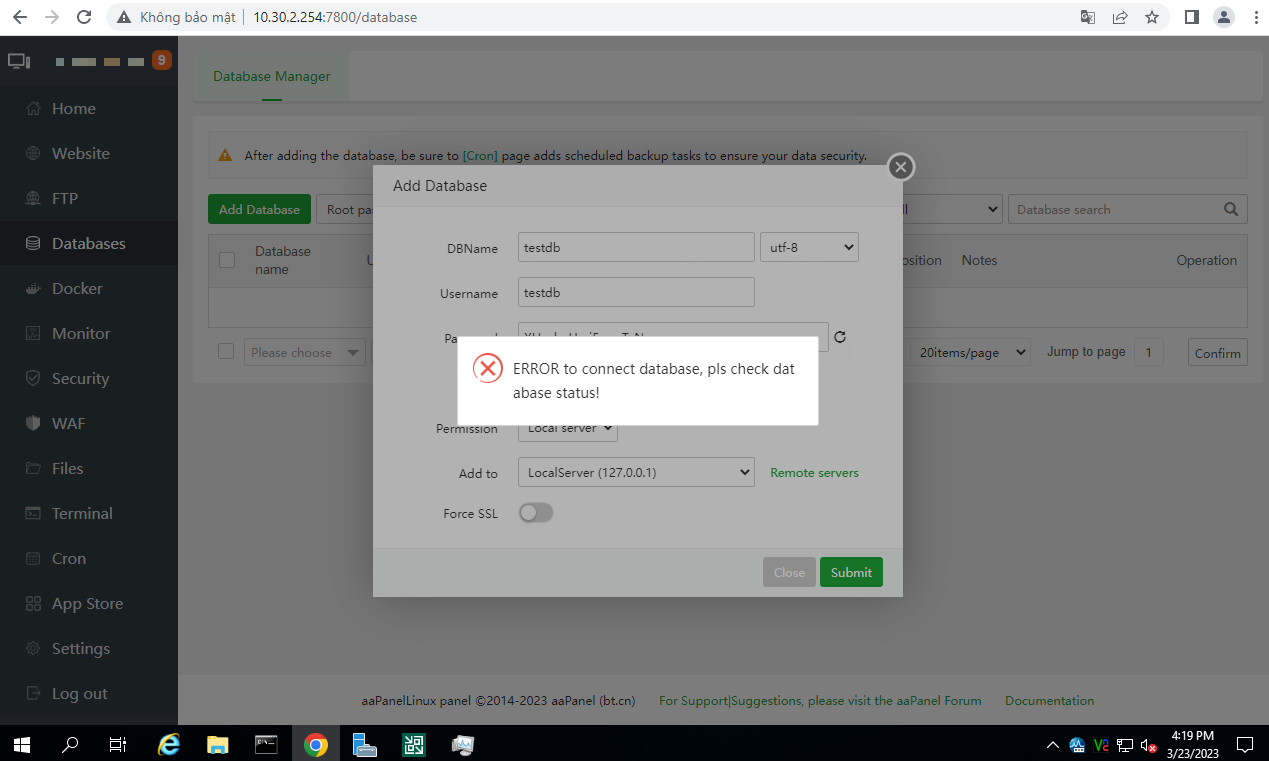
Task: Open the Documentation footer link
Action: pos(1050,701)
